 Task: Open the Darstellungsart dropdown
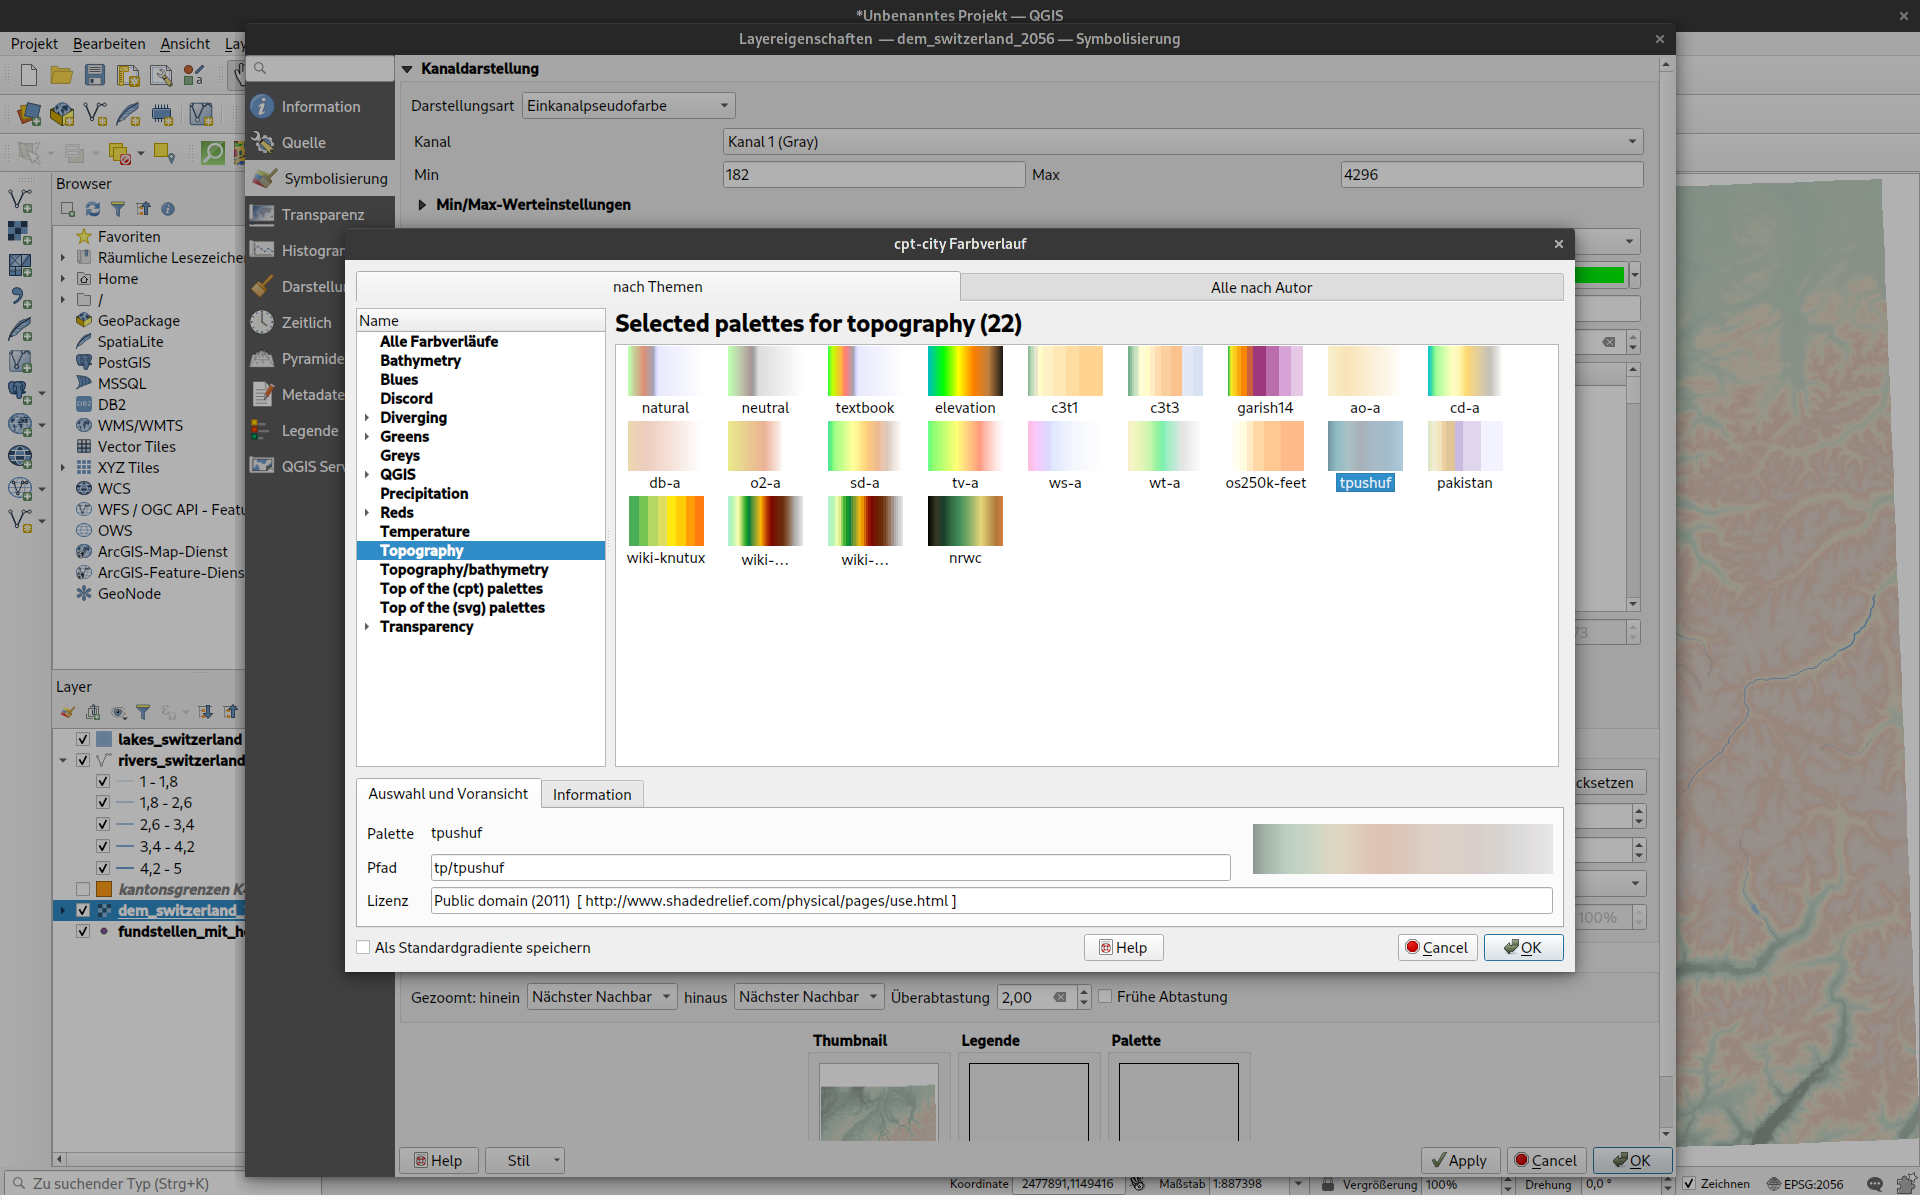(628, 106)
